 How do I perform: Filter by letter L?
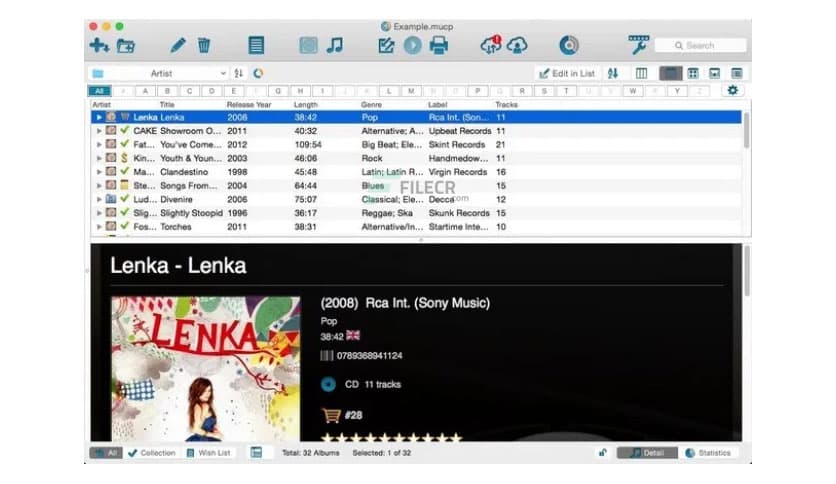[389, 91]
